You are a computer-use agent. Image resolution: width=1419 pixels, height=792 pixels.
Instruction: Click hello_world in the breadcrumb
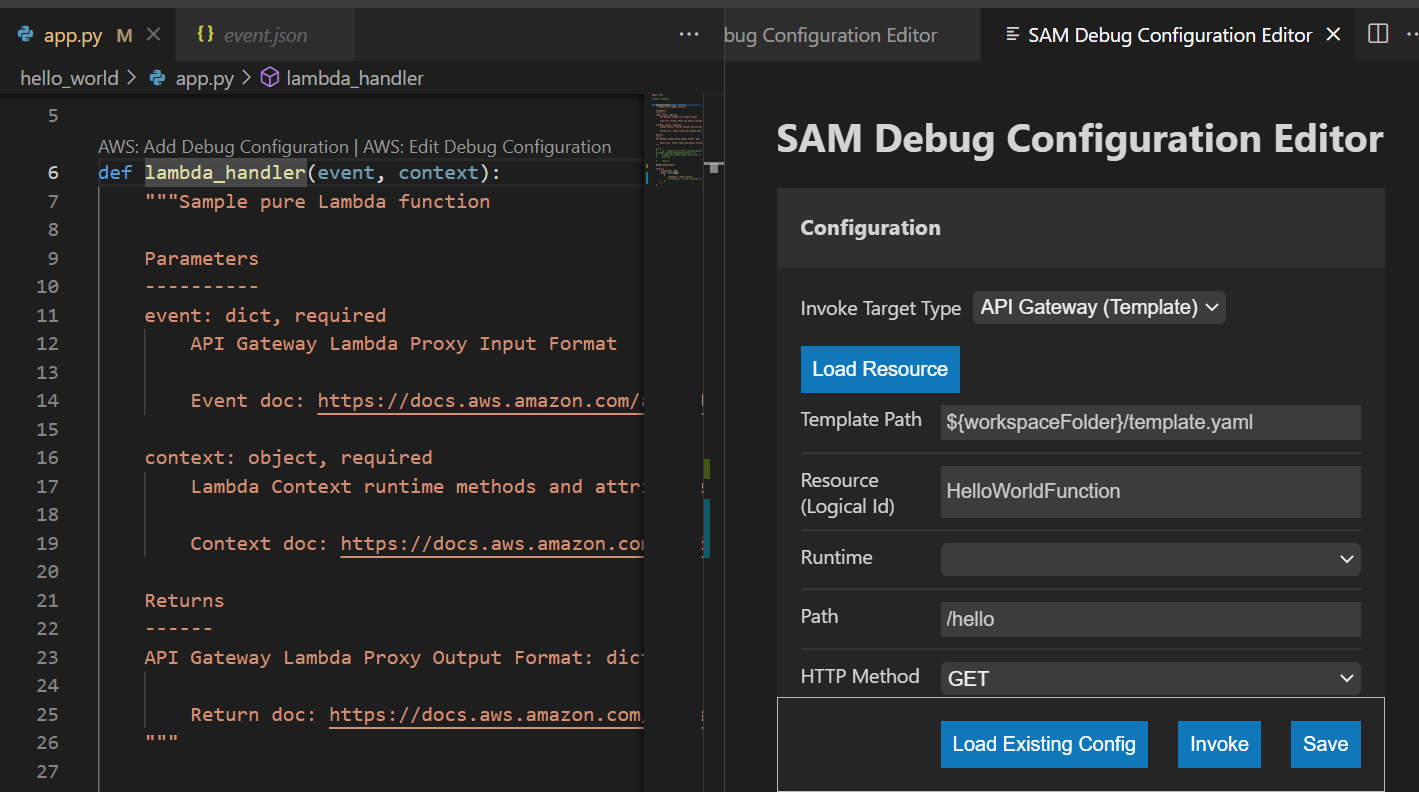(69, 78)
